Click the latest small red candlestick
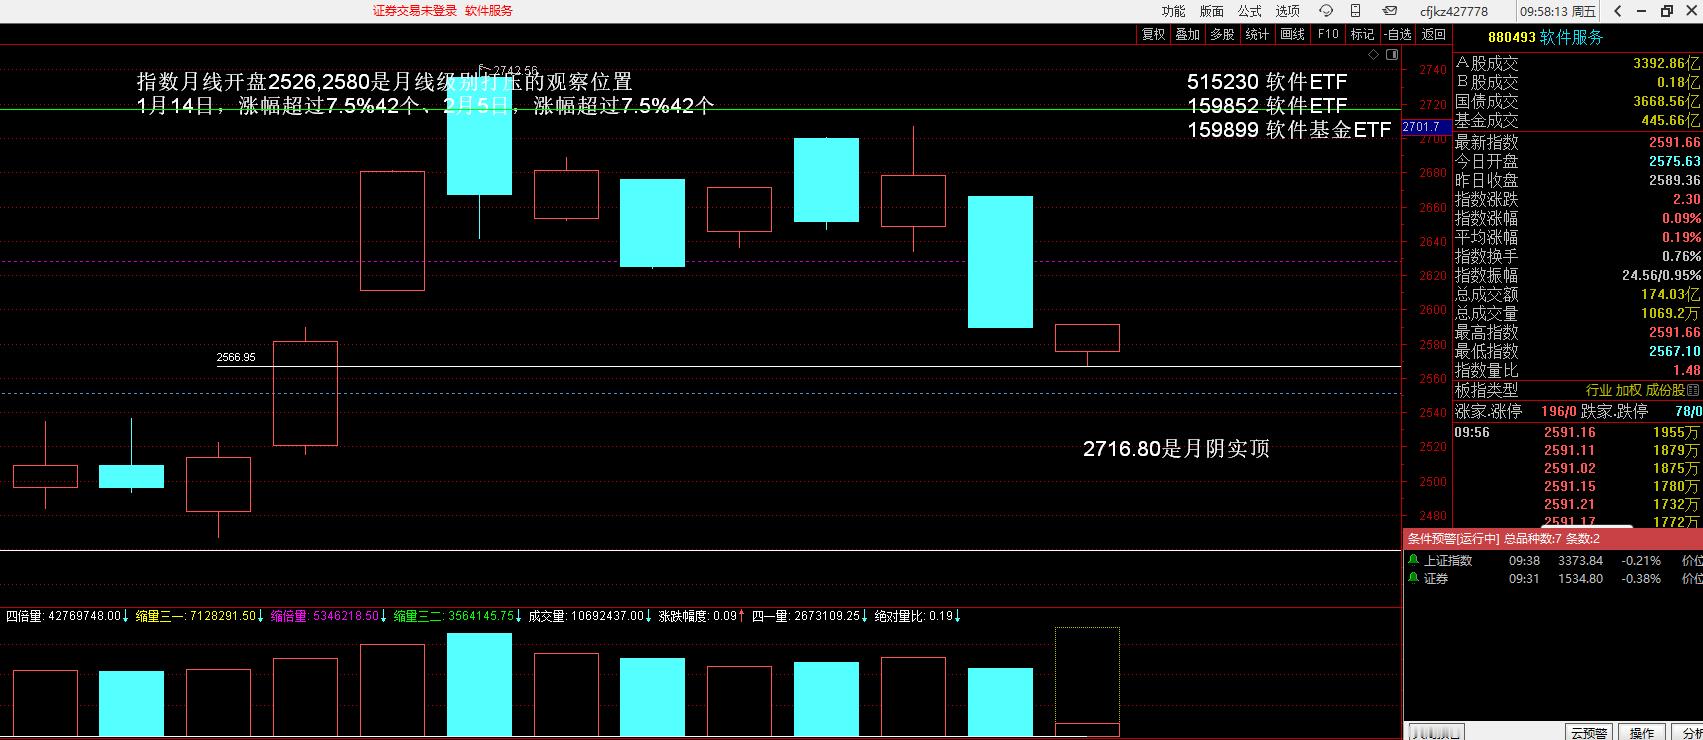The width and height of the screenshot is (1703, 740). [x=1087, y=338]
